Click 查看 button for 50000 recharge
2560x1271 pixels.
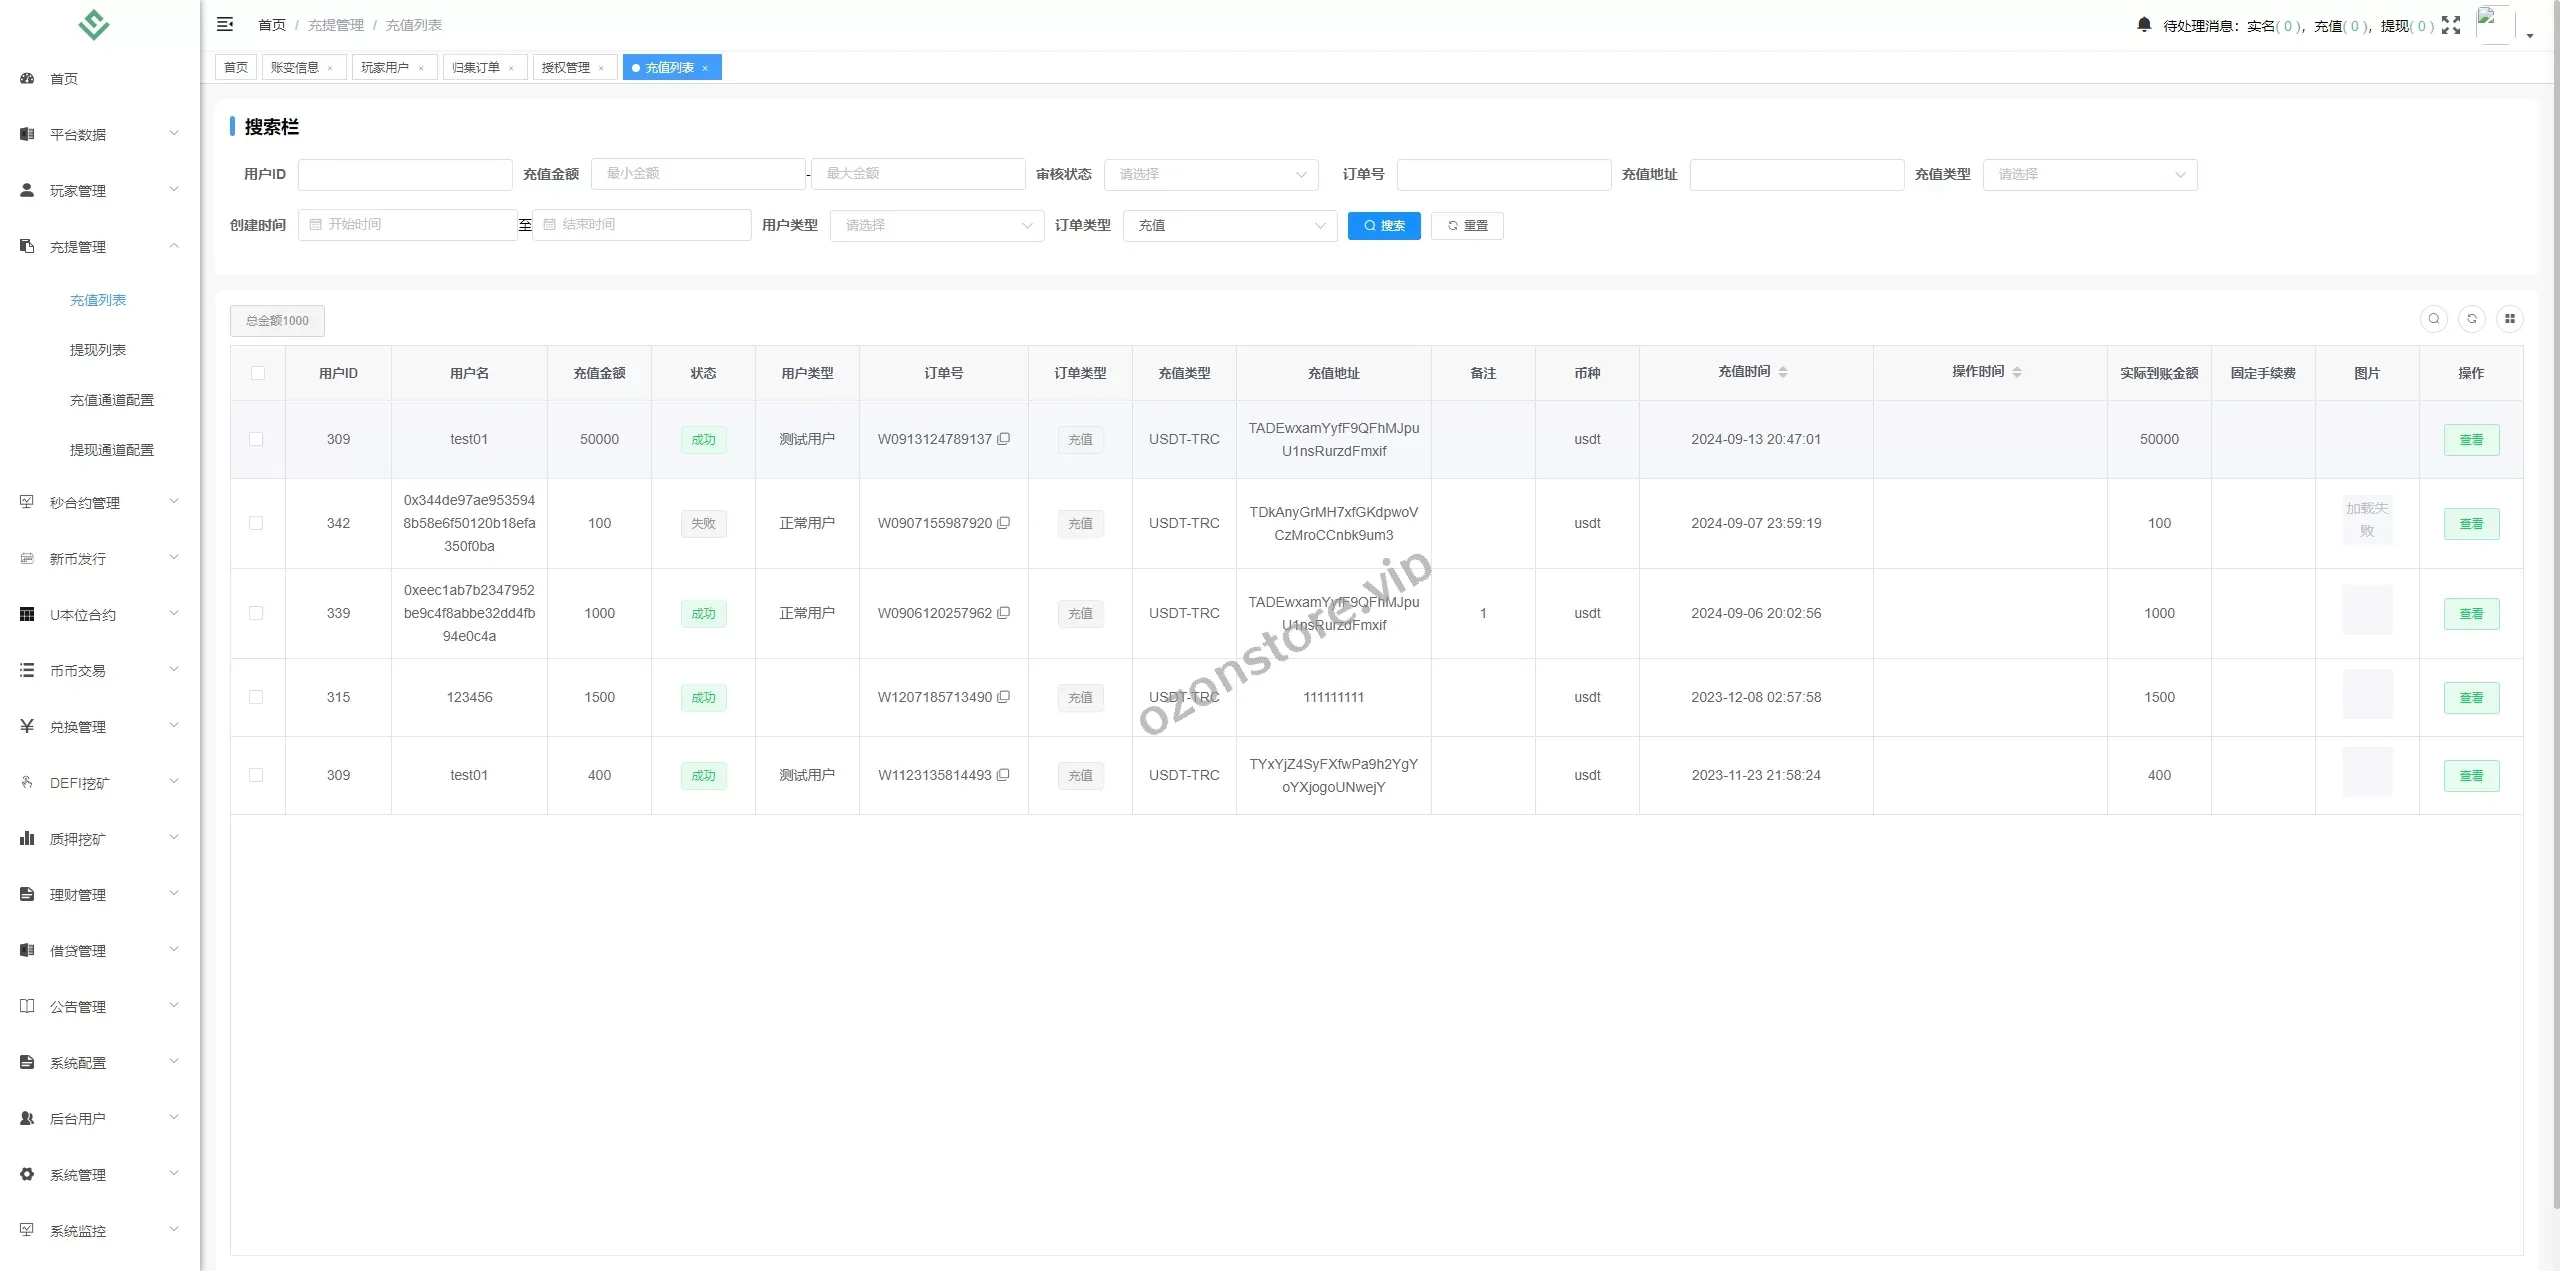pos(2470,439)
